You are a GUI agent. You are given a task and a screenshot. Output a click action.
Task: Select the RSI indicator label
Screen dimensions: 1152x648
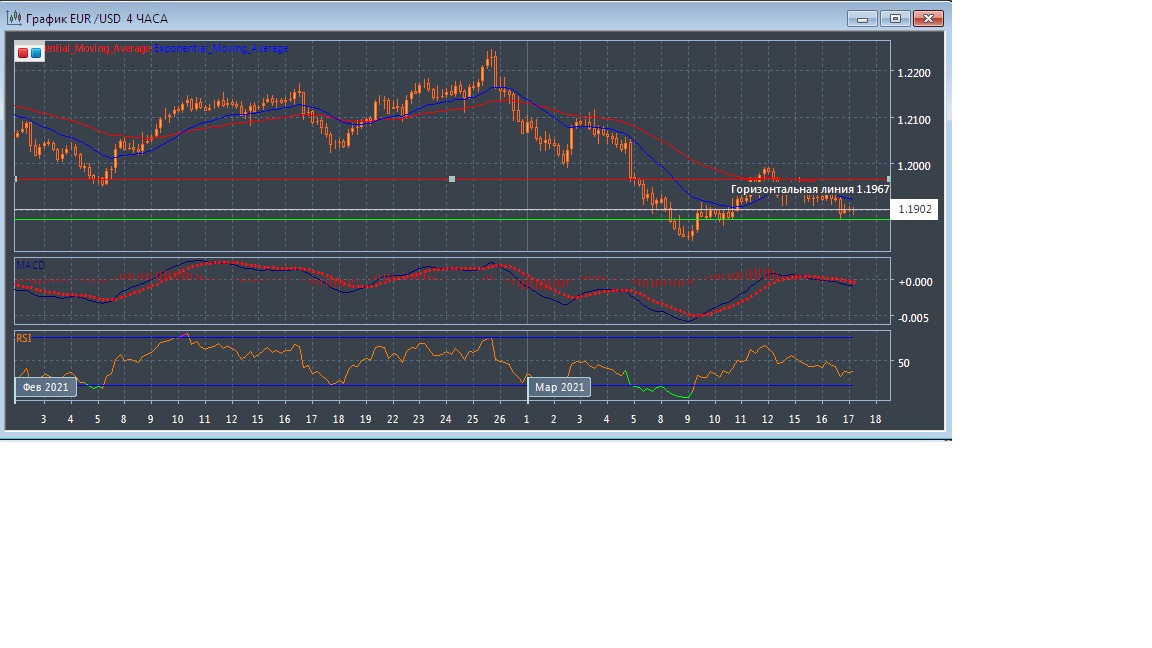click(23, 339)
